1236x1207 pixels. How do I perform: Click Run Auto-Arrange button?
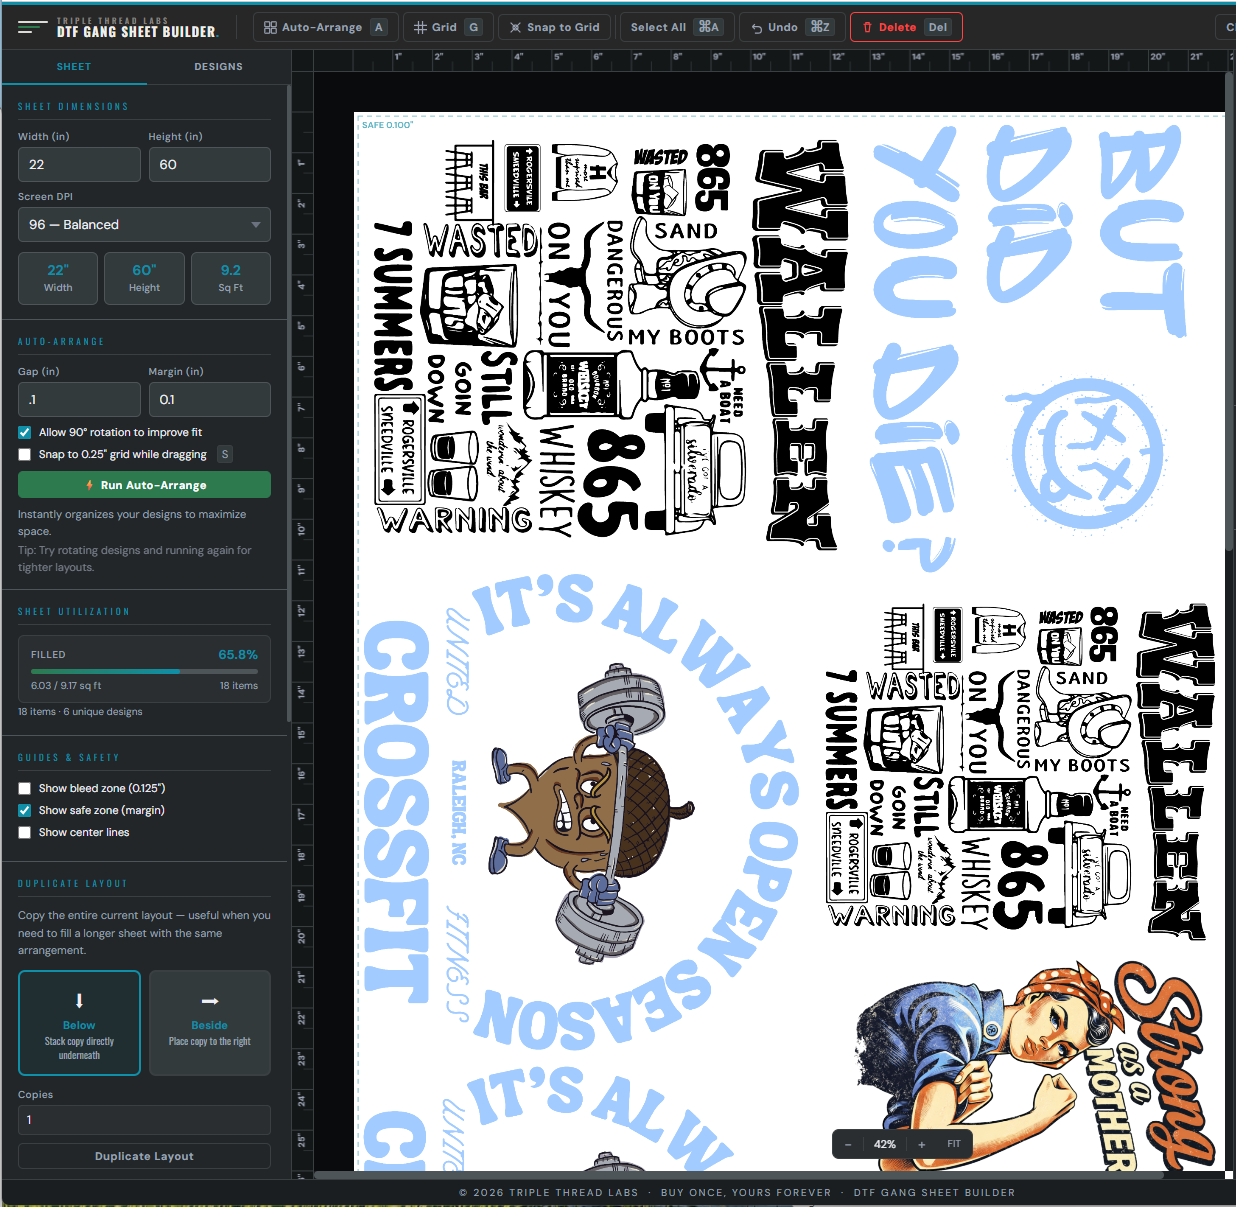(144, 485)
